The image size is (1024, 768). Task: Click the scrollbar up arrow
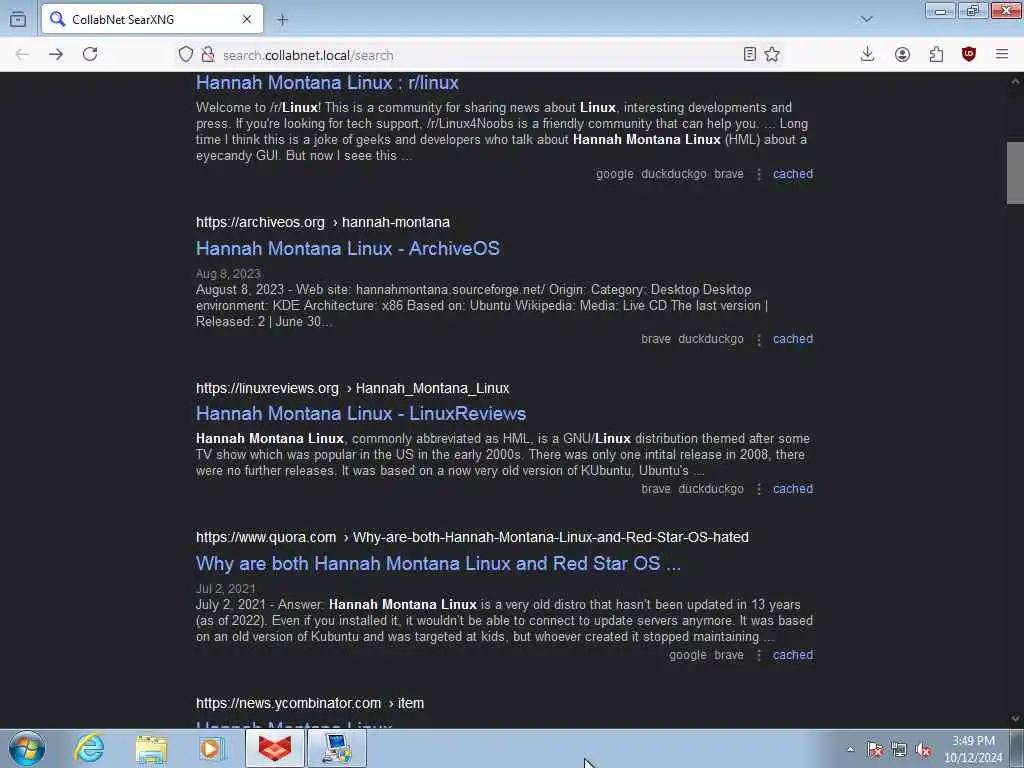(x=1015, y=82)
